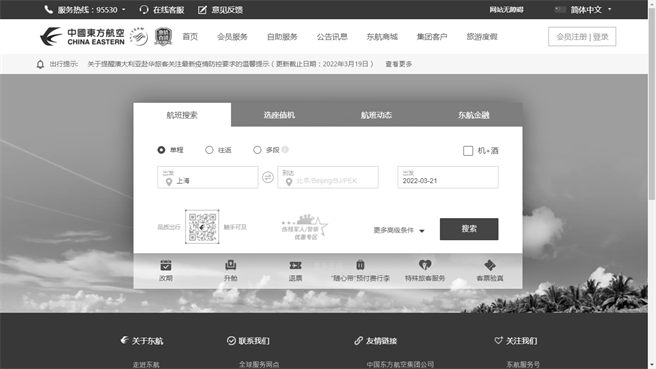Viewport: 656px width, 369px height.
Task: Click the QR code image
Action: (202, 227)
